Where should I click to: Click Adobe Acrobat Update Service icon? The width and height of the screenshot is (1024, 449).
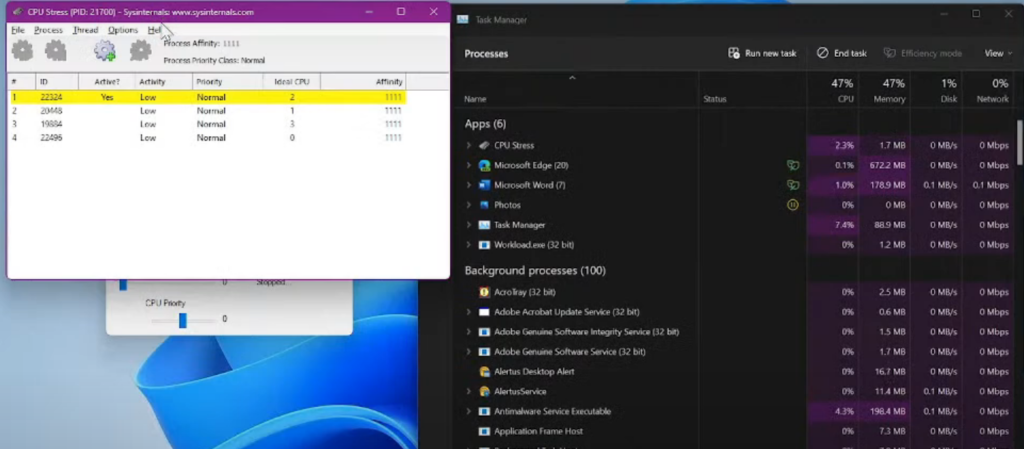pyautogui.click(x=484, y=312)
